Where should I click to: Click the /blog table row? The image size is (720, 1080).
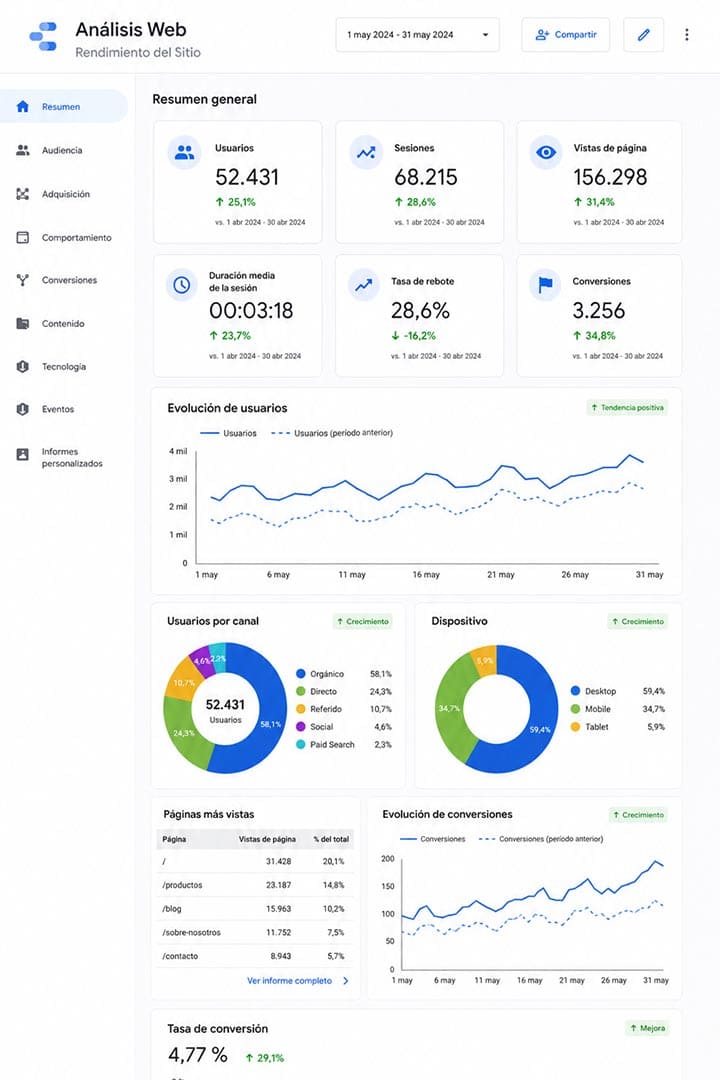pyautogui.click(x=254, y=908)
